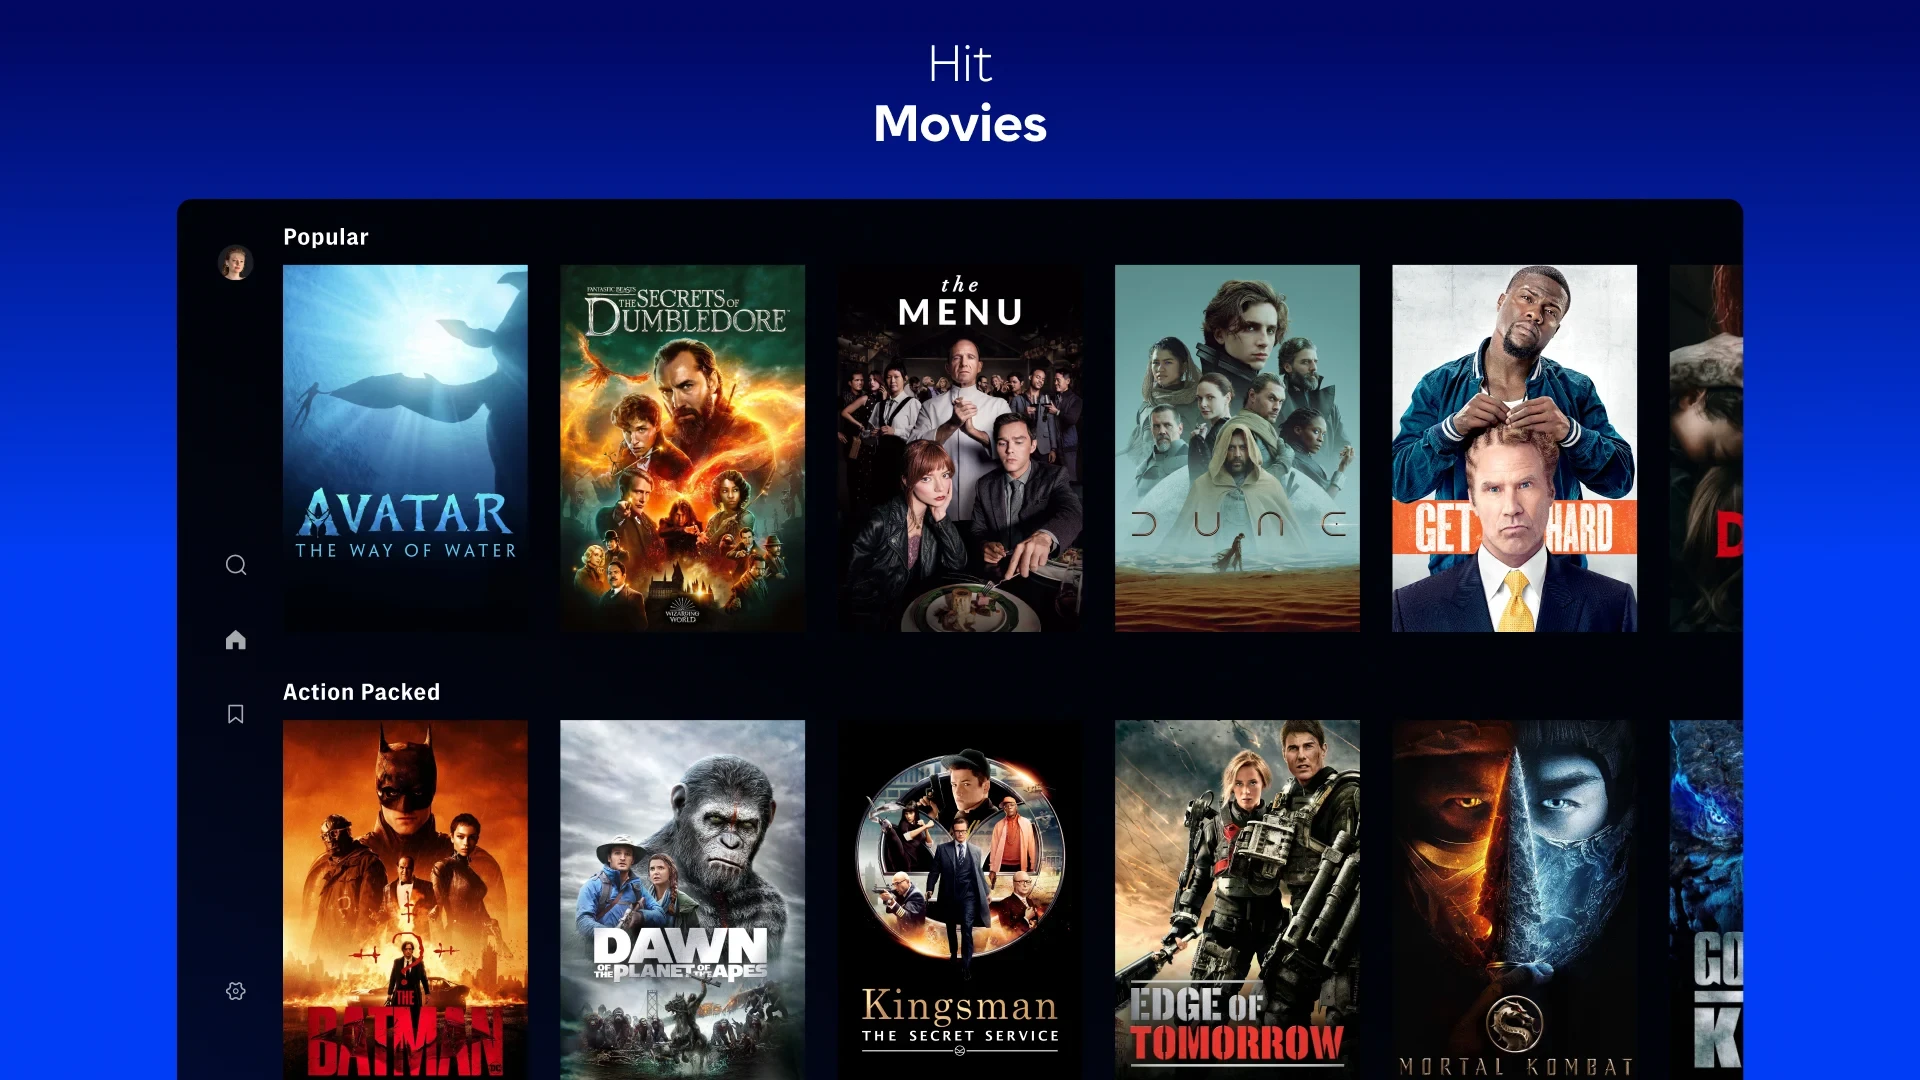Open Dune movie in Popular section
Screen dimensions: 1920x1080
(x=1237, y=448)
